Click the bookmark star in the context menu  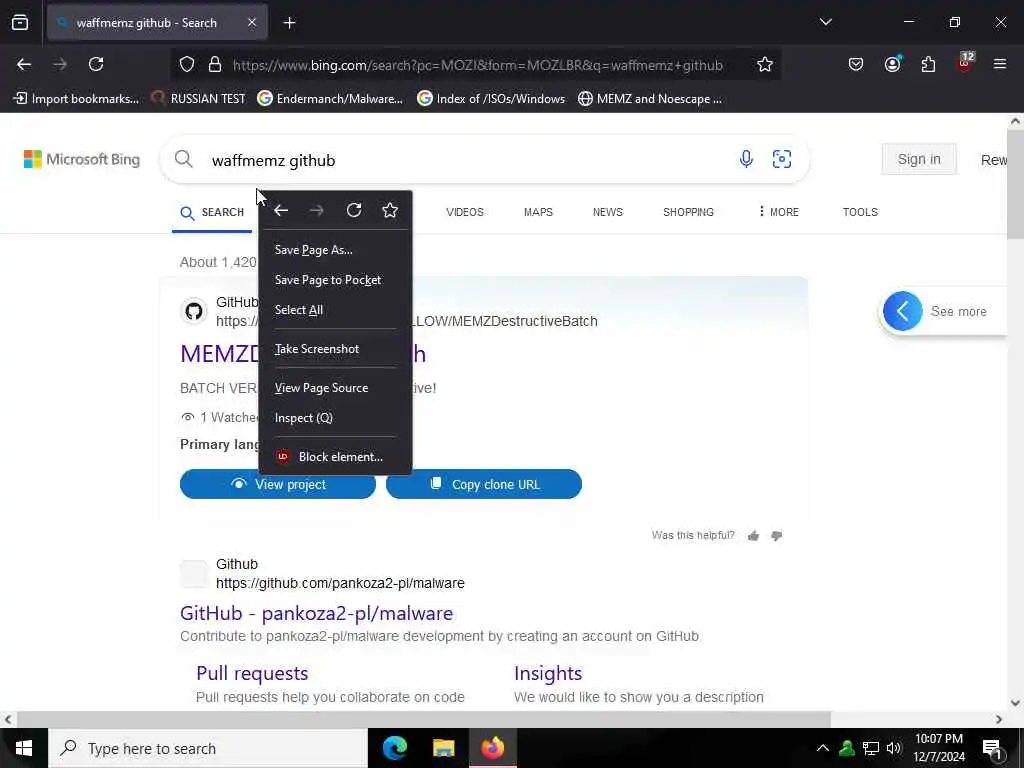pyautogui.click(x=390, y=210)
